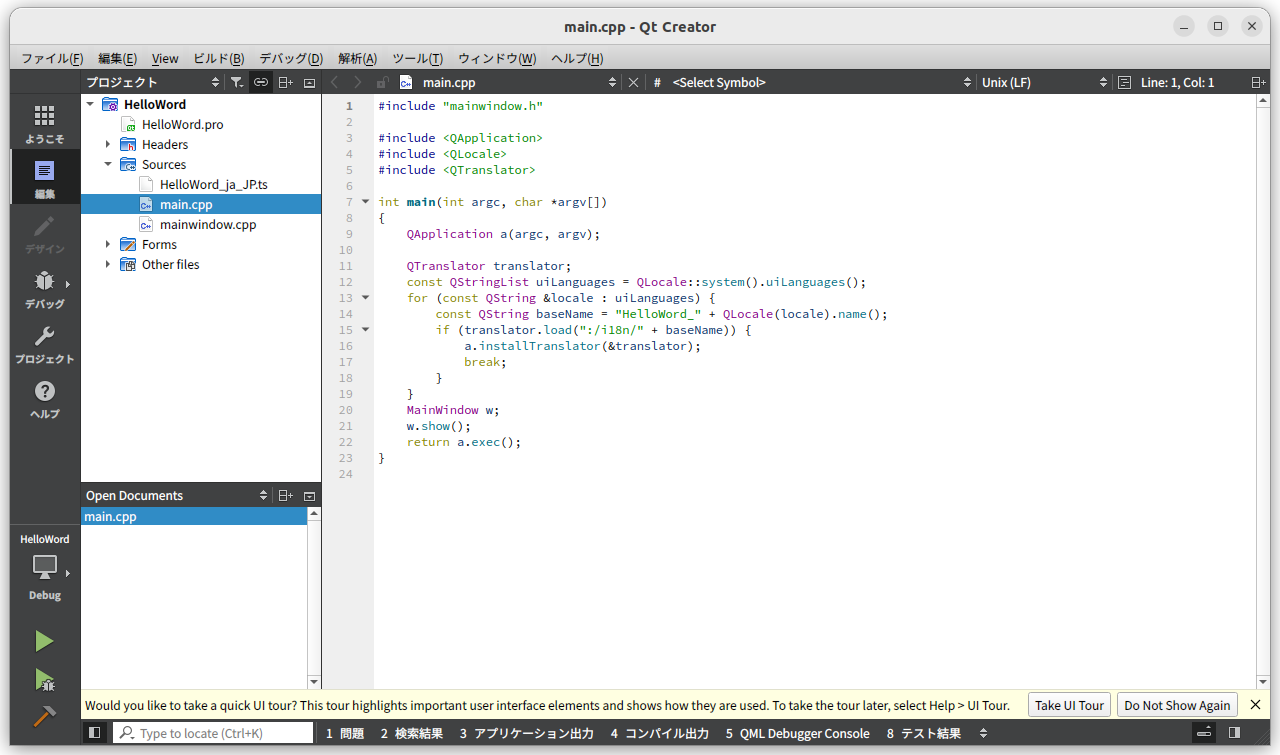Open the ヘルプ mode icon
Image resolution: width=1280 pixels, height=755 pixels.
[44, 392]
